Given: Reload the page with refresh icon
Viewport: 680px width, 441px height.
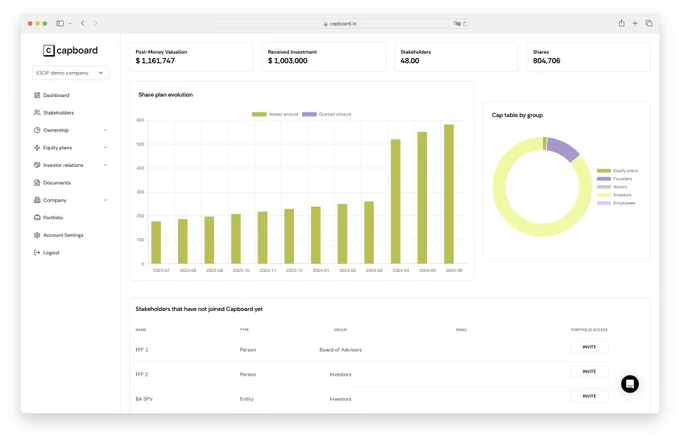Looking at the screenshot, I should pyautogui.click(x=465, y=24).
